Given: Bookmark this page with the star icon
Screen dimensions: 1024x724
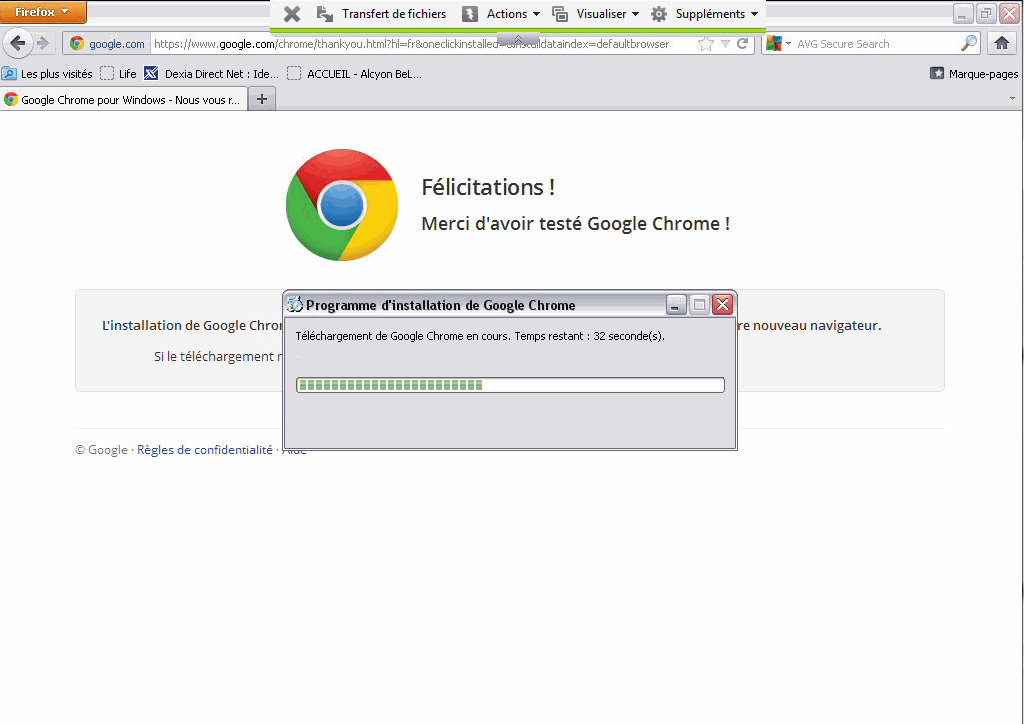Looking at the screenshot, I should tap(705, 44).
